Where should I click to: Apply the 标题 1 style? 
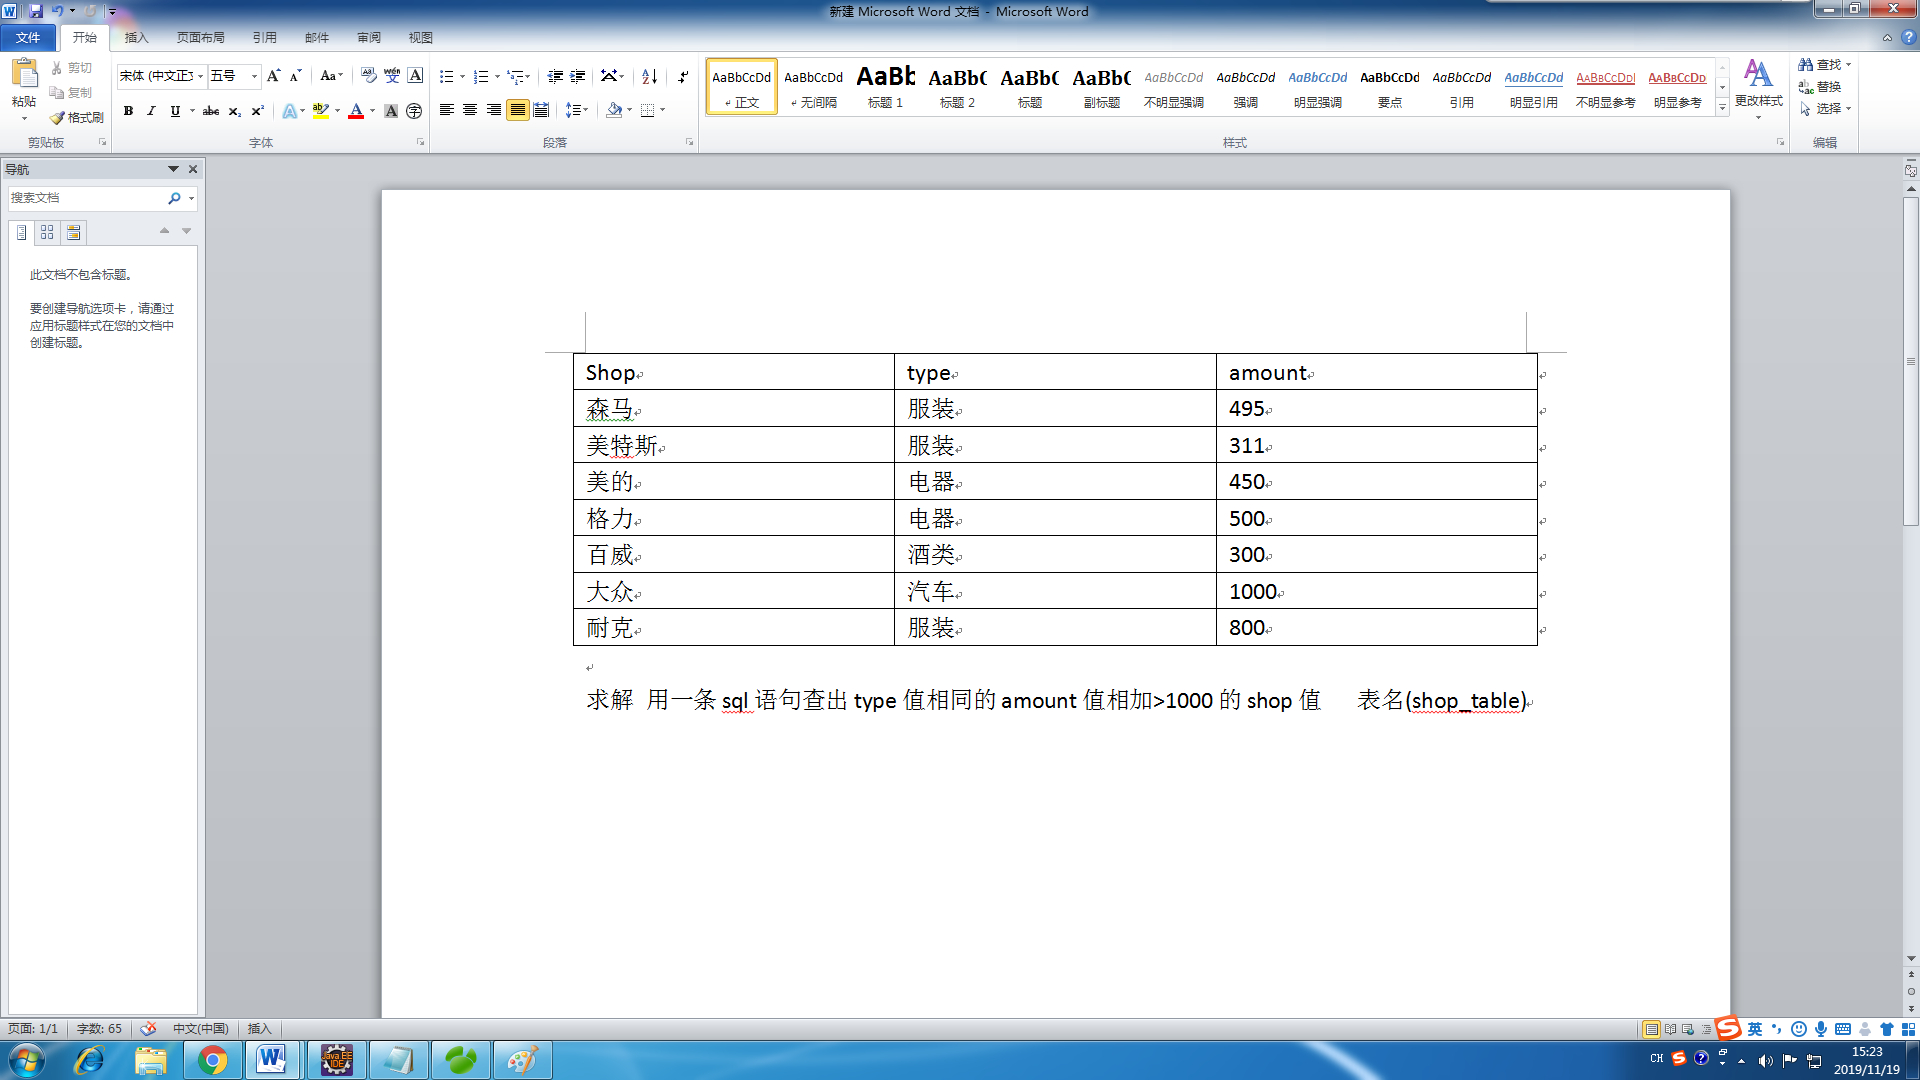tap(885, 87)
